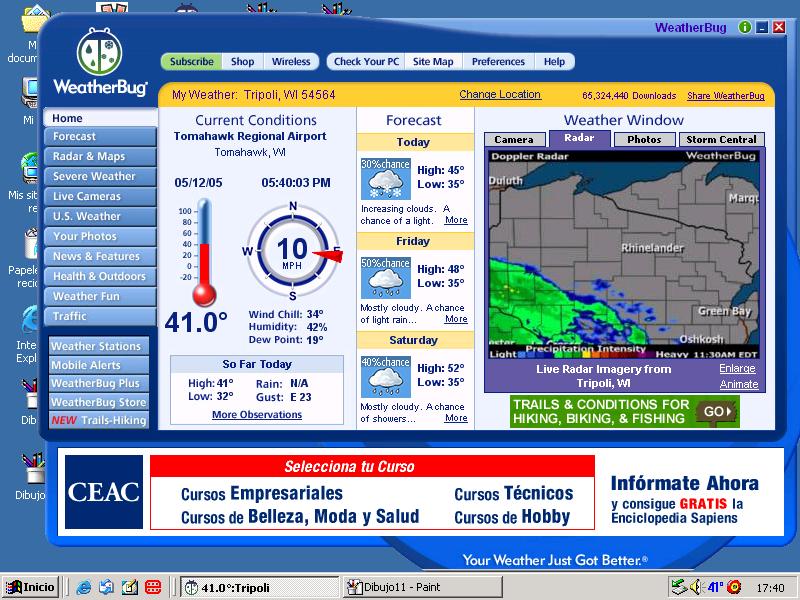
Task: Go to Home in the sidebar
Action: point(100,118)
